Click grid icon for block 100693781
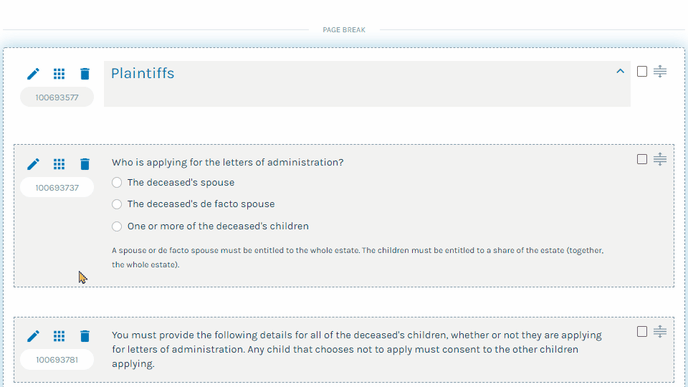This screenshot has height=387, width=688. point(59,336)
